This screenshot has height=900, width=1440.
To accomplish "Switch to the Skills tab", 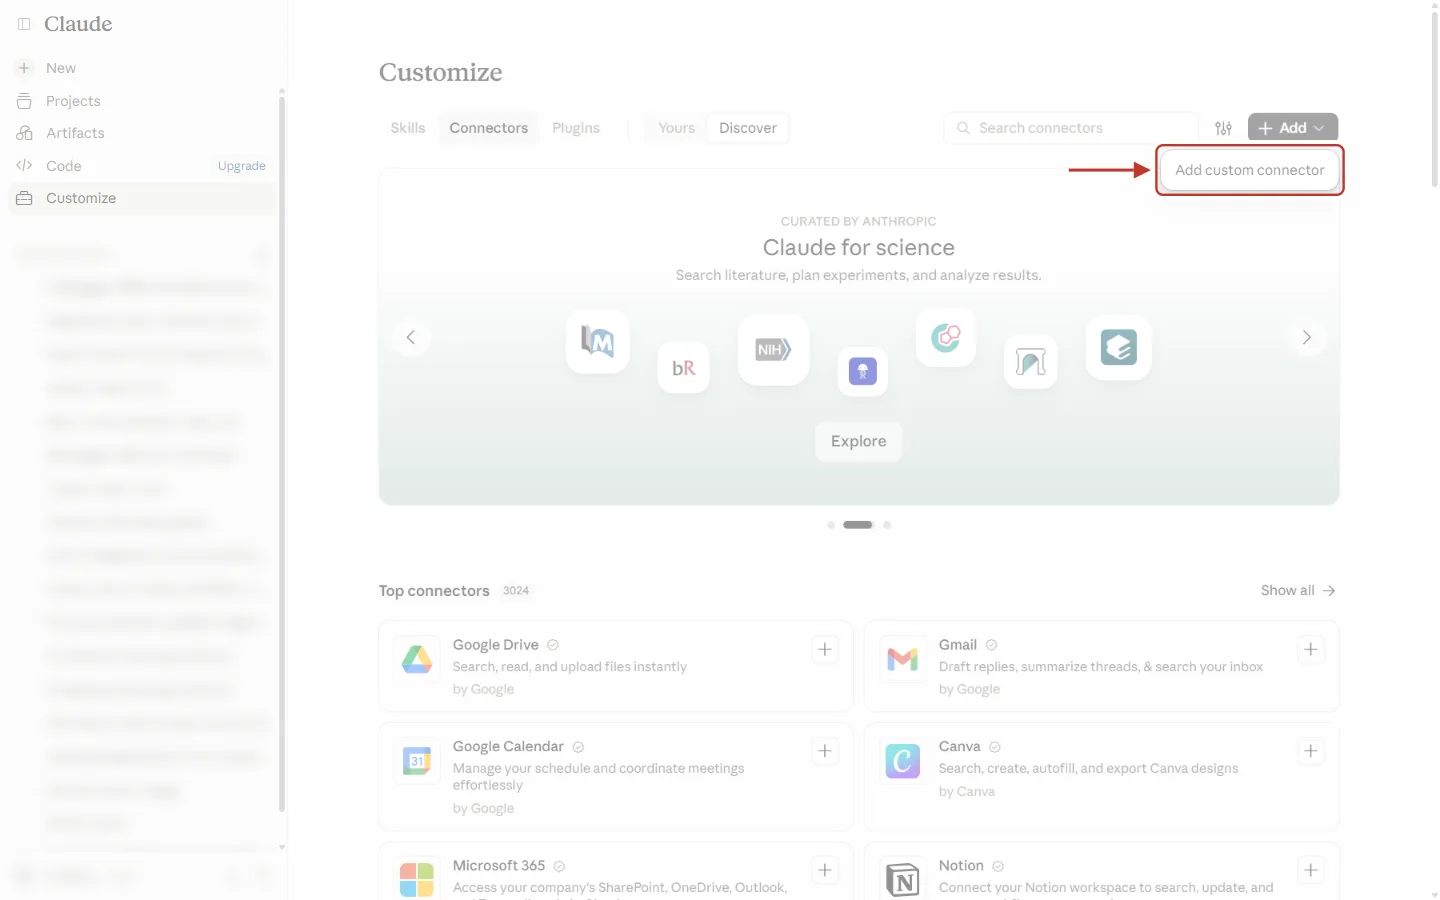I will (x=408, y=128).
